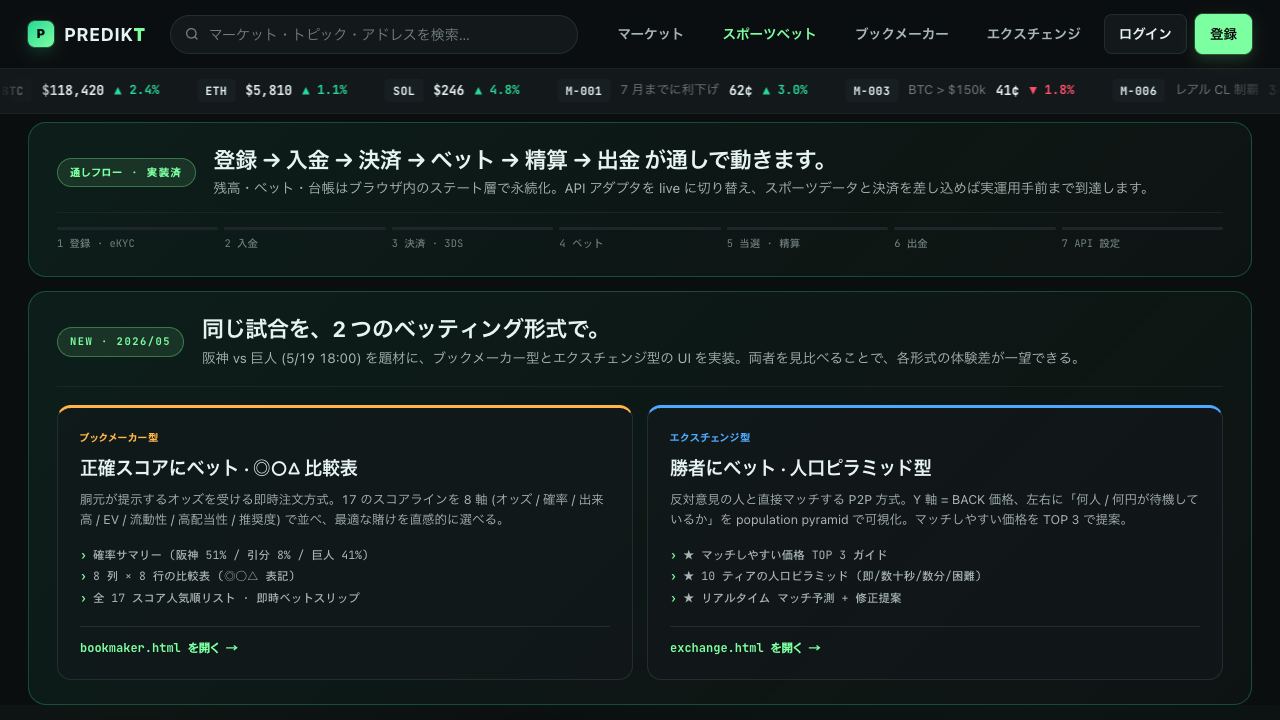Click the ブックメーカー型 orange label
Screen dimensions: 1280x720
[x=119, y=437]
